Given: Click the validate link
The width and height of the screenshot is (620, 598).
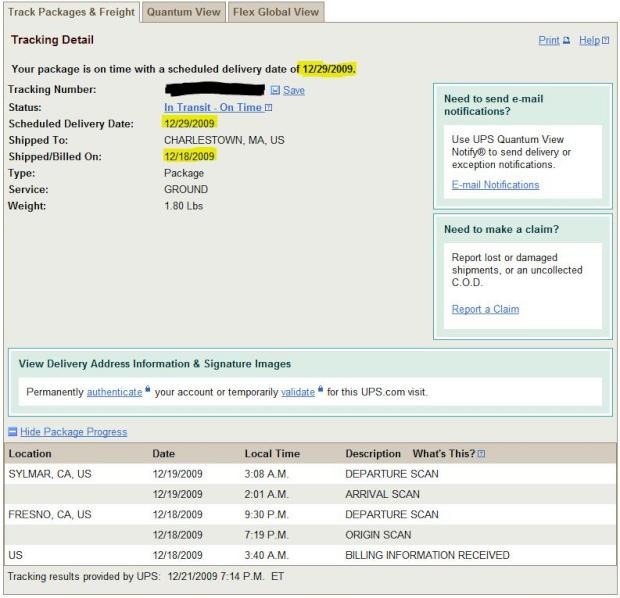Looking at the screenshot, I should pos(297,392).
